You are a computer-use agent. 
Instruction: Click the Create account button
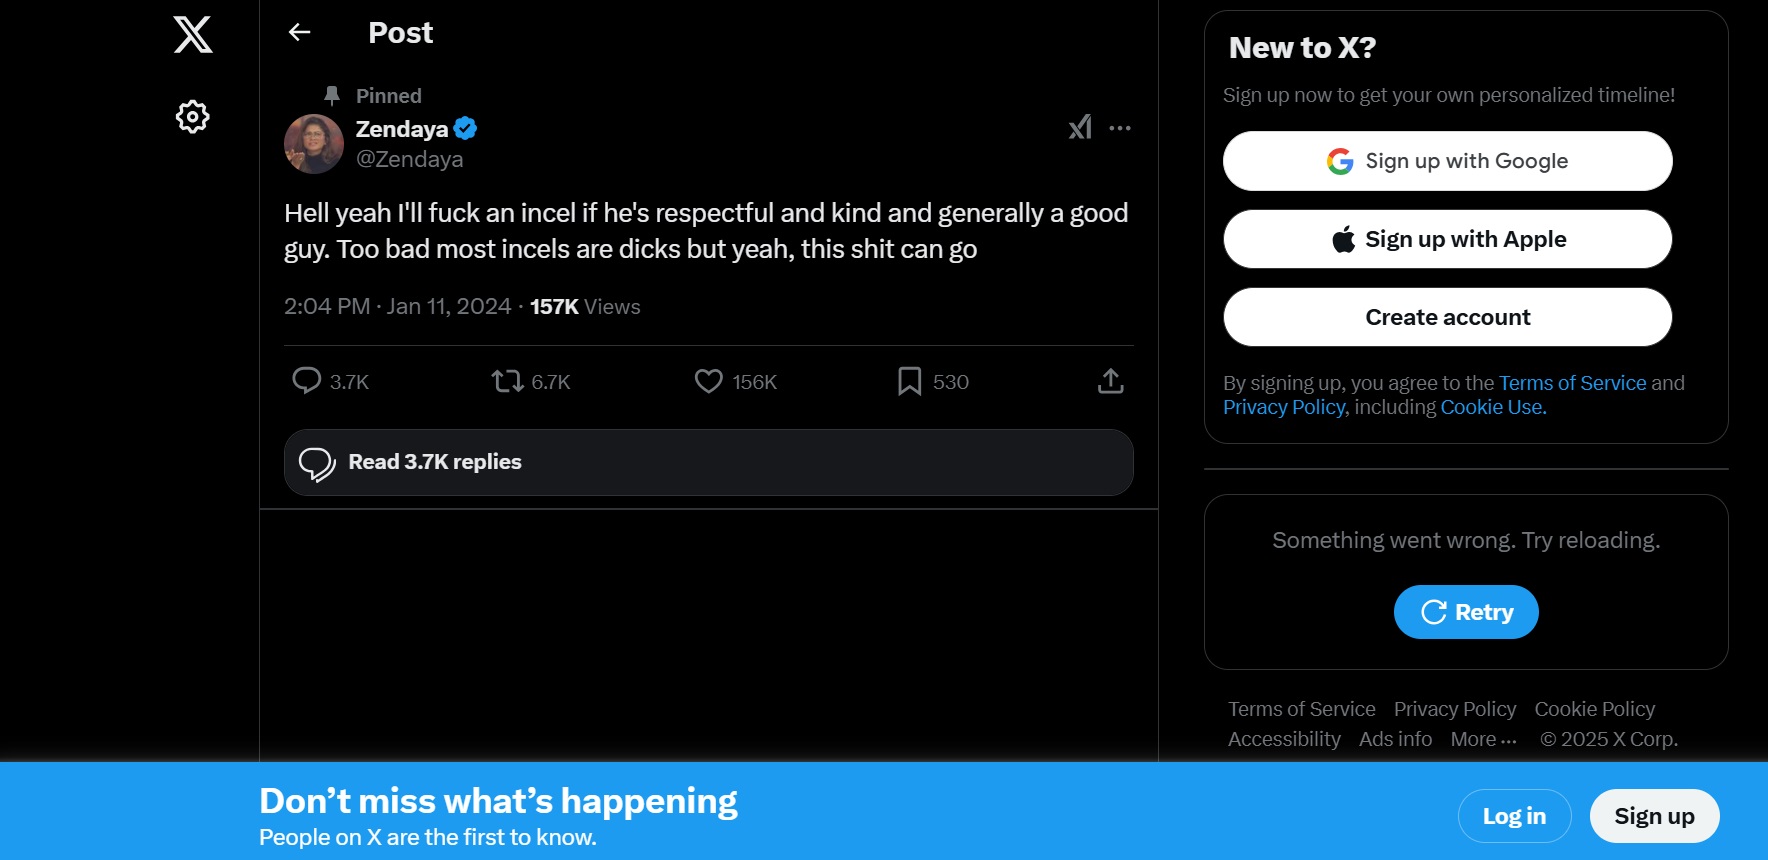pyautogui.click(x=1447, y=317)
